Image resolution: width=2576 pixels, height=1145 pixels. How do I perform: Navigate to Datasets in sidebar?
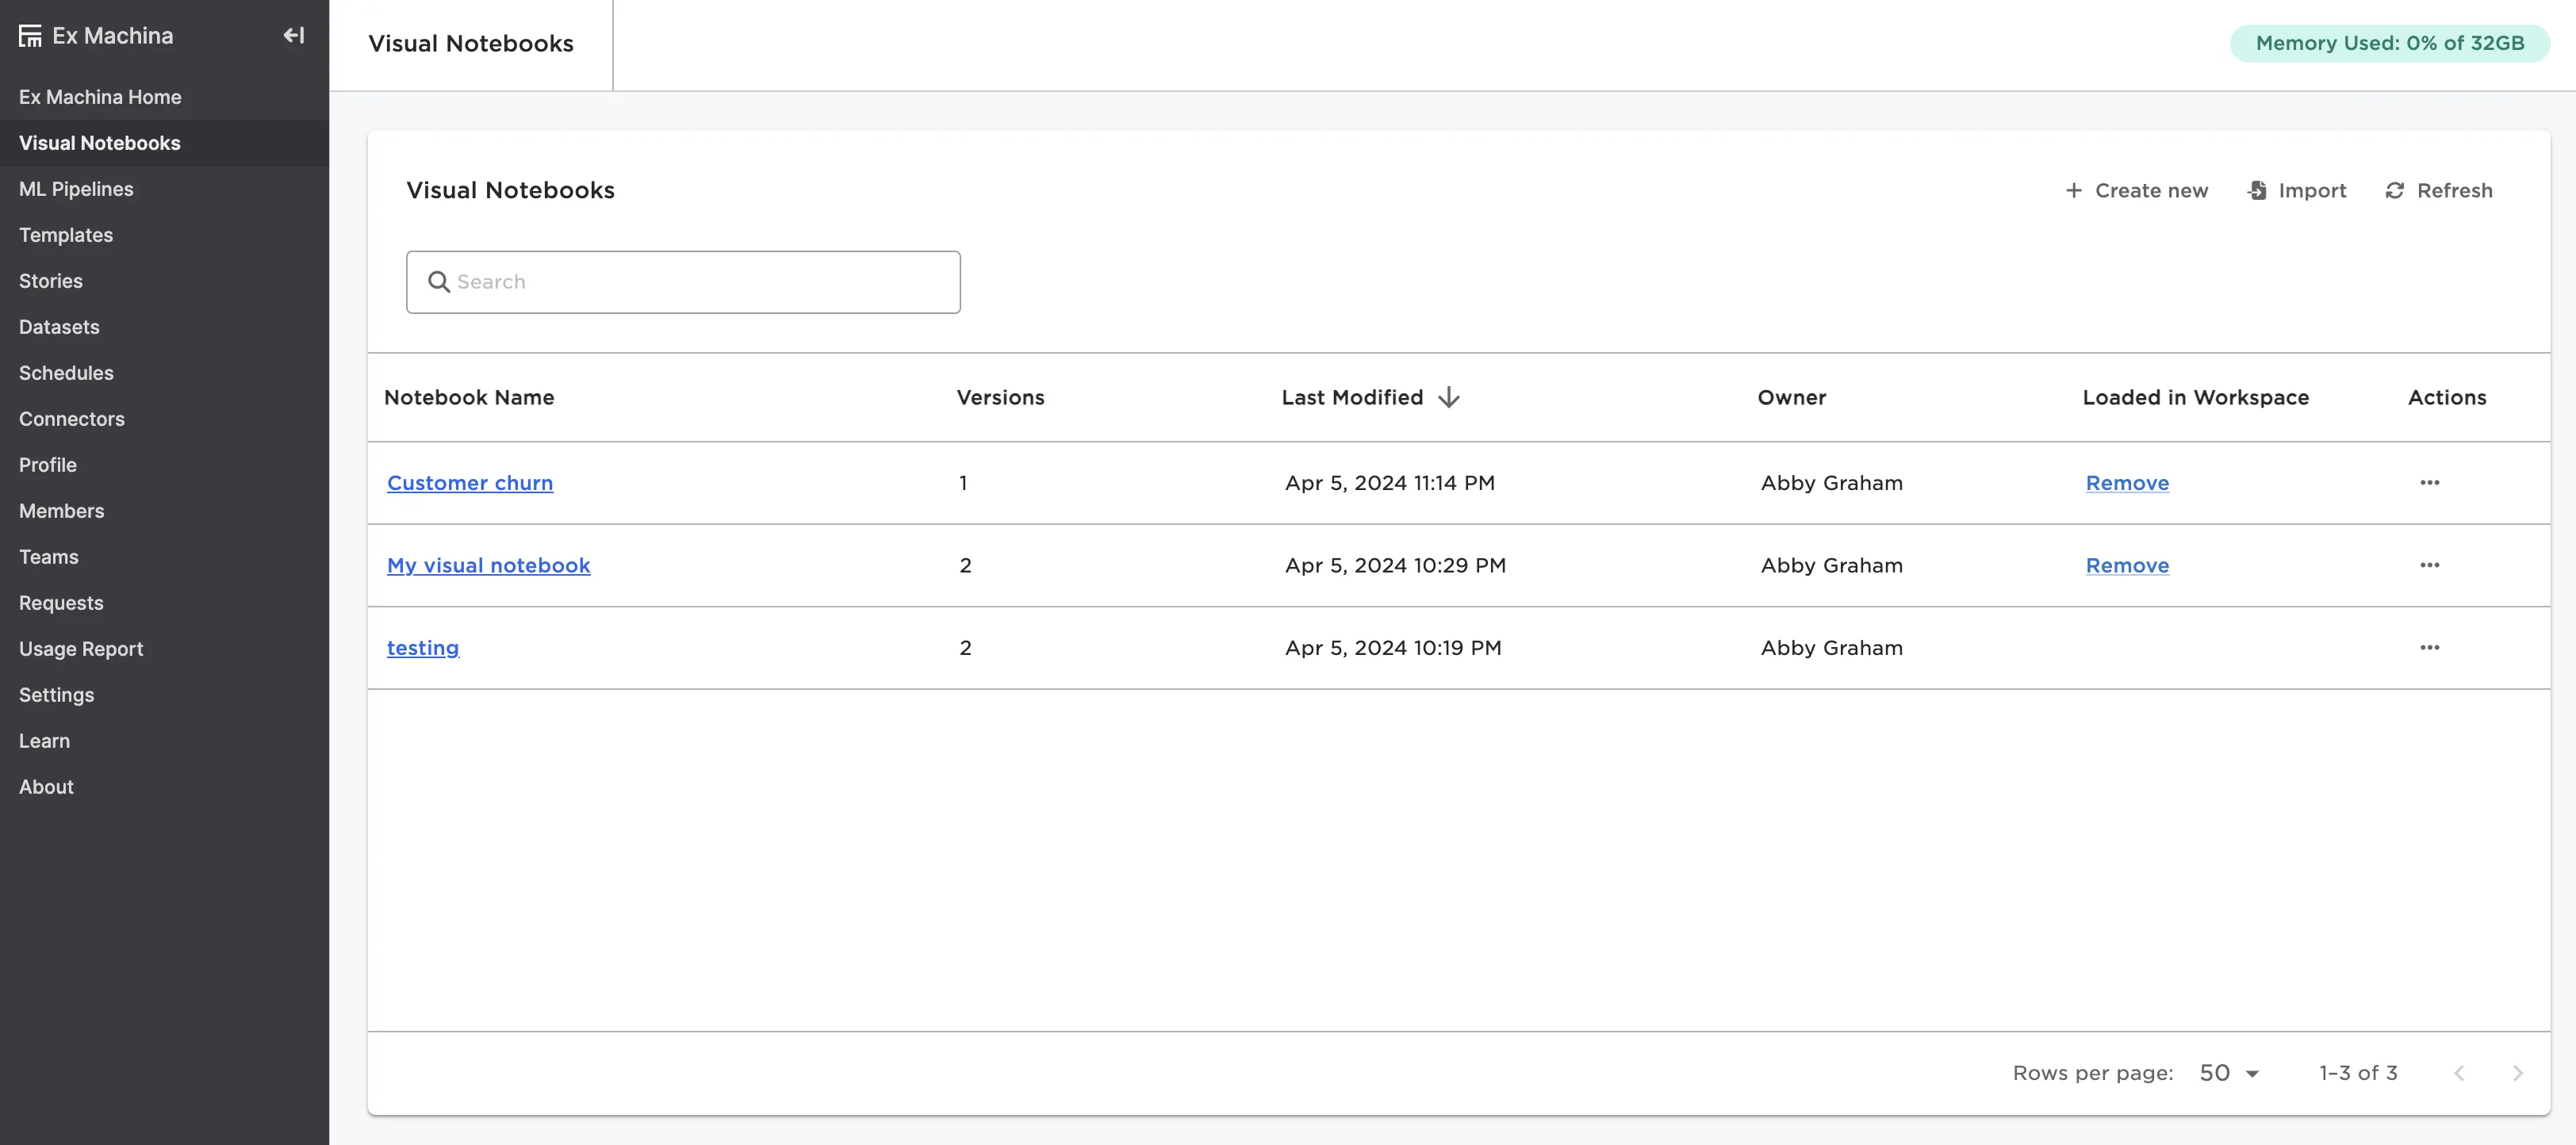(59, 327)
